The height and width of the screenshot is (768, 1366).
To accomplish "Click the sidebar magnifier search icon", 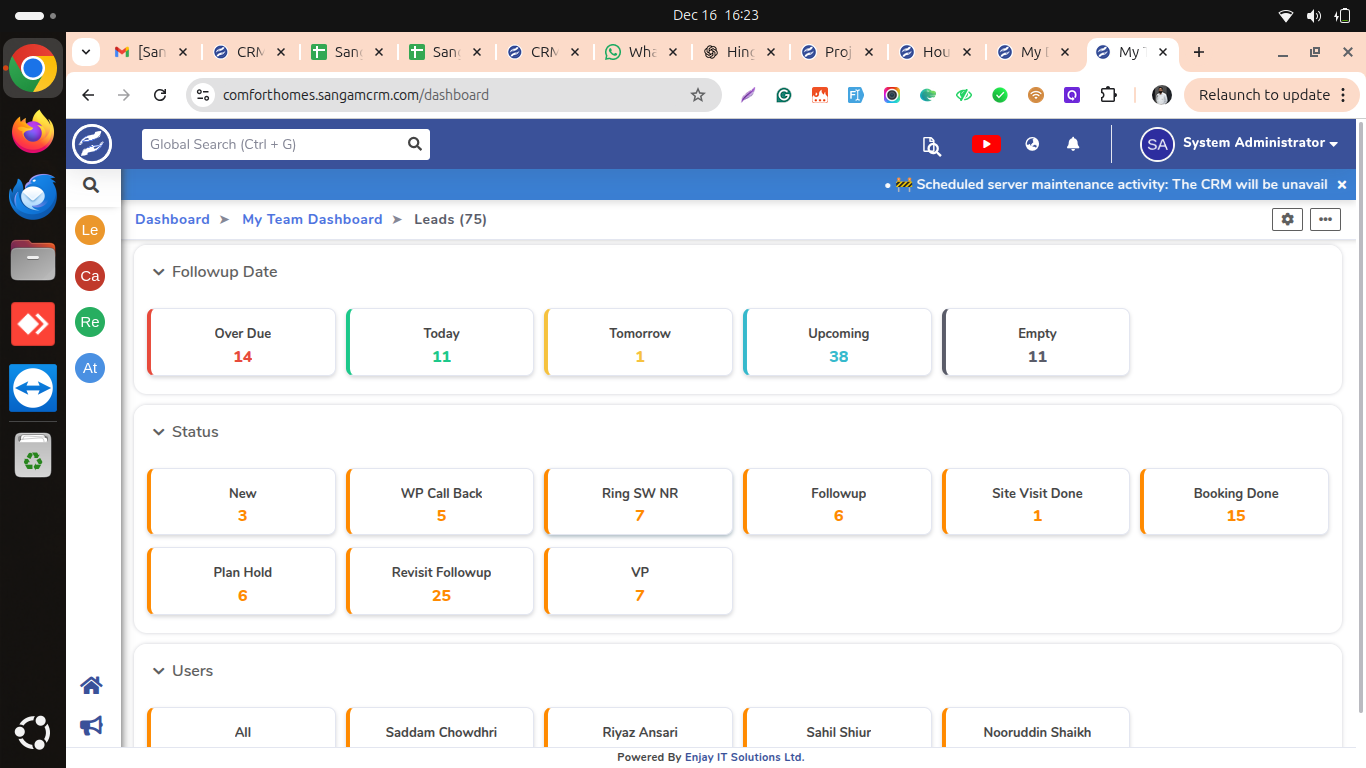I will coord(91,185).
